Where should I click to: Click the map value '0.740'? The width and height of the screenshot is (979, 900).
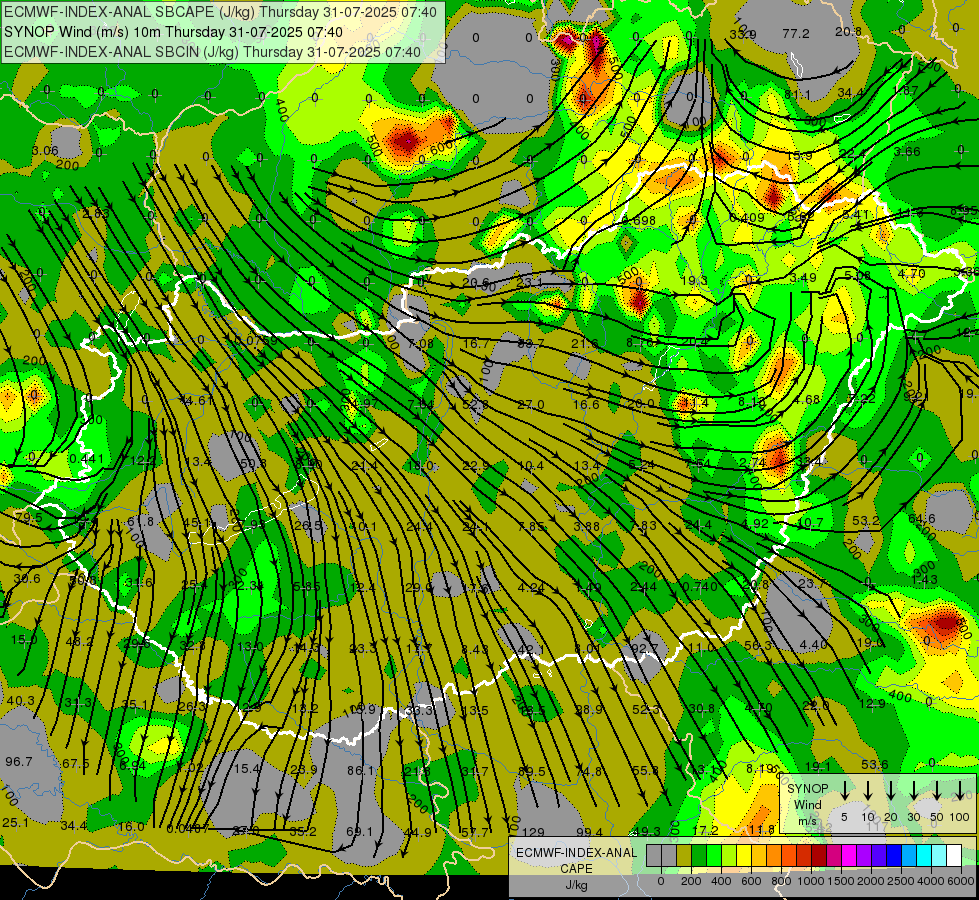click(x=700, y=586)
